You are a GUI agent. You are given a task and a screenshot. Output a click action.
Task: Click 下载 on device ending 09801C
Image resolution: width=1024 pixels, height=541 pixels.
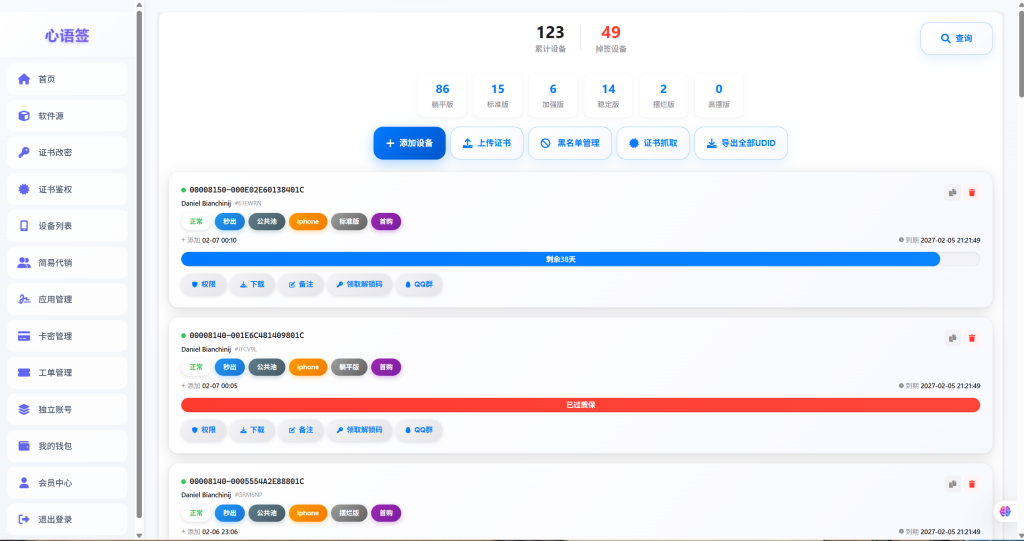[252, 430]
